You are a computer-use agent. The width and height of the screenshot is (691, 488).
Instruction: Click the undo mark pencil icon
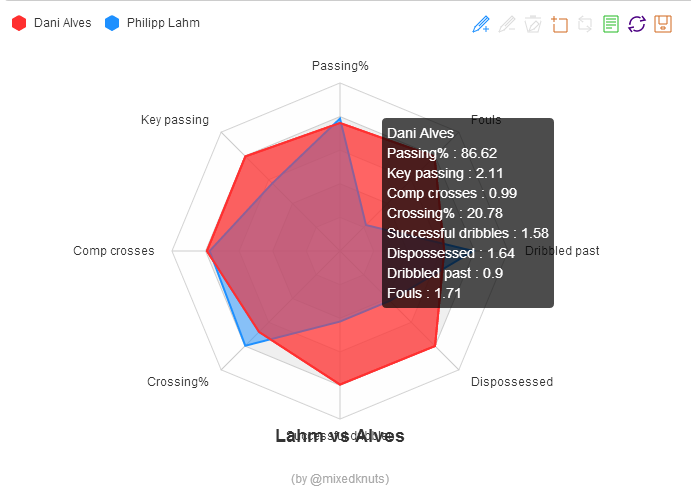coord(507,24)
